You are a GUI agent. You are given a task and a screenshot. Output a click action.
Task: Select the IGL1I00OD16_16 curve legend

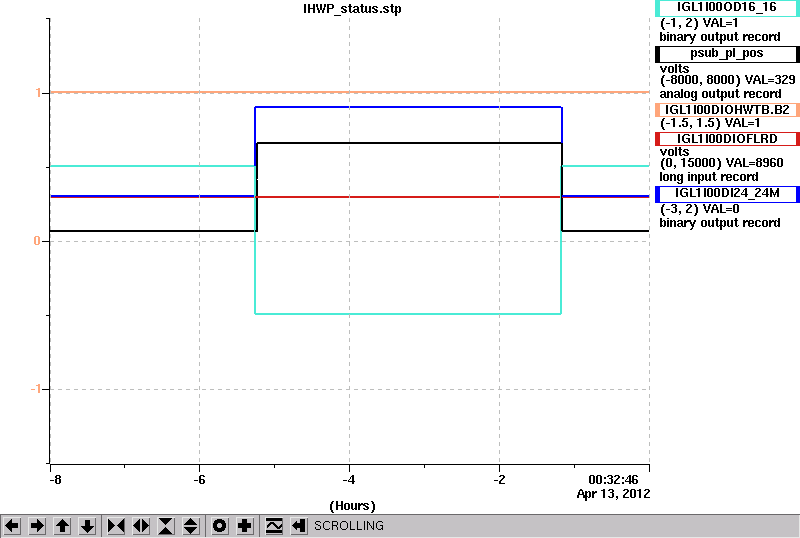click(727, 8)
